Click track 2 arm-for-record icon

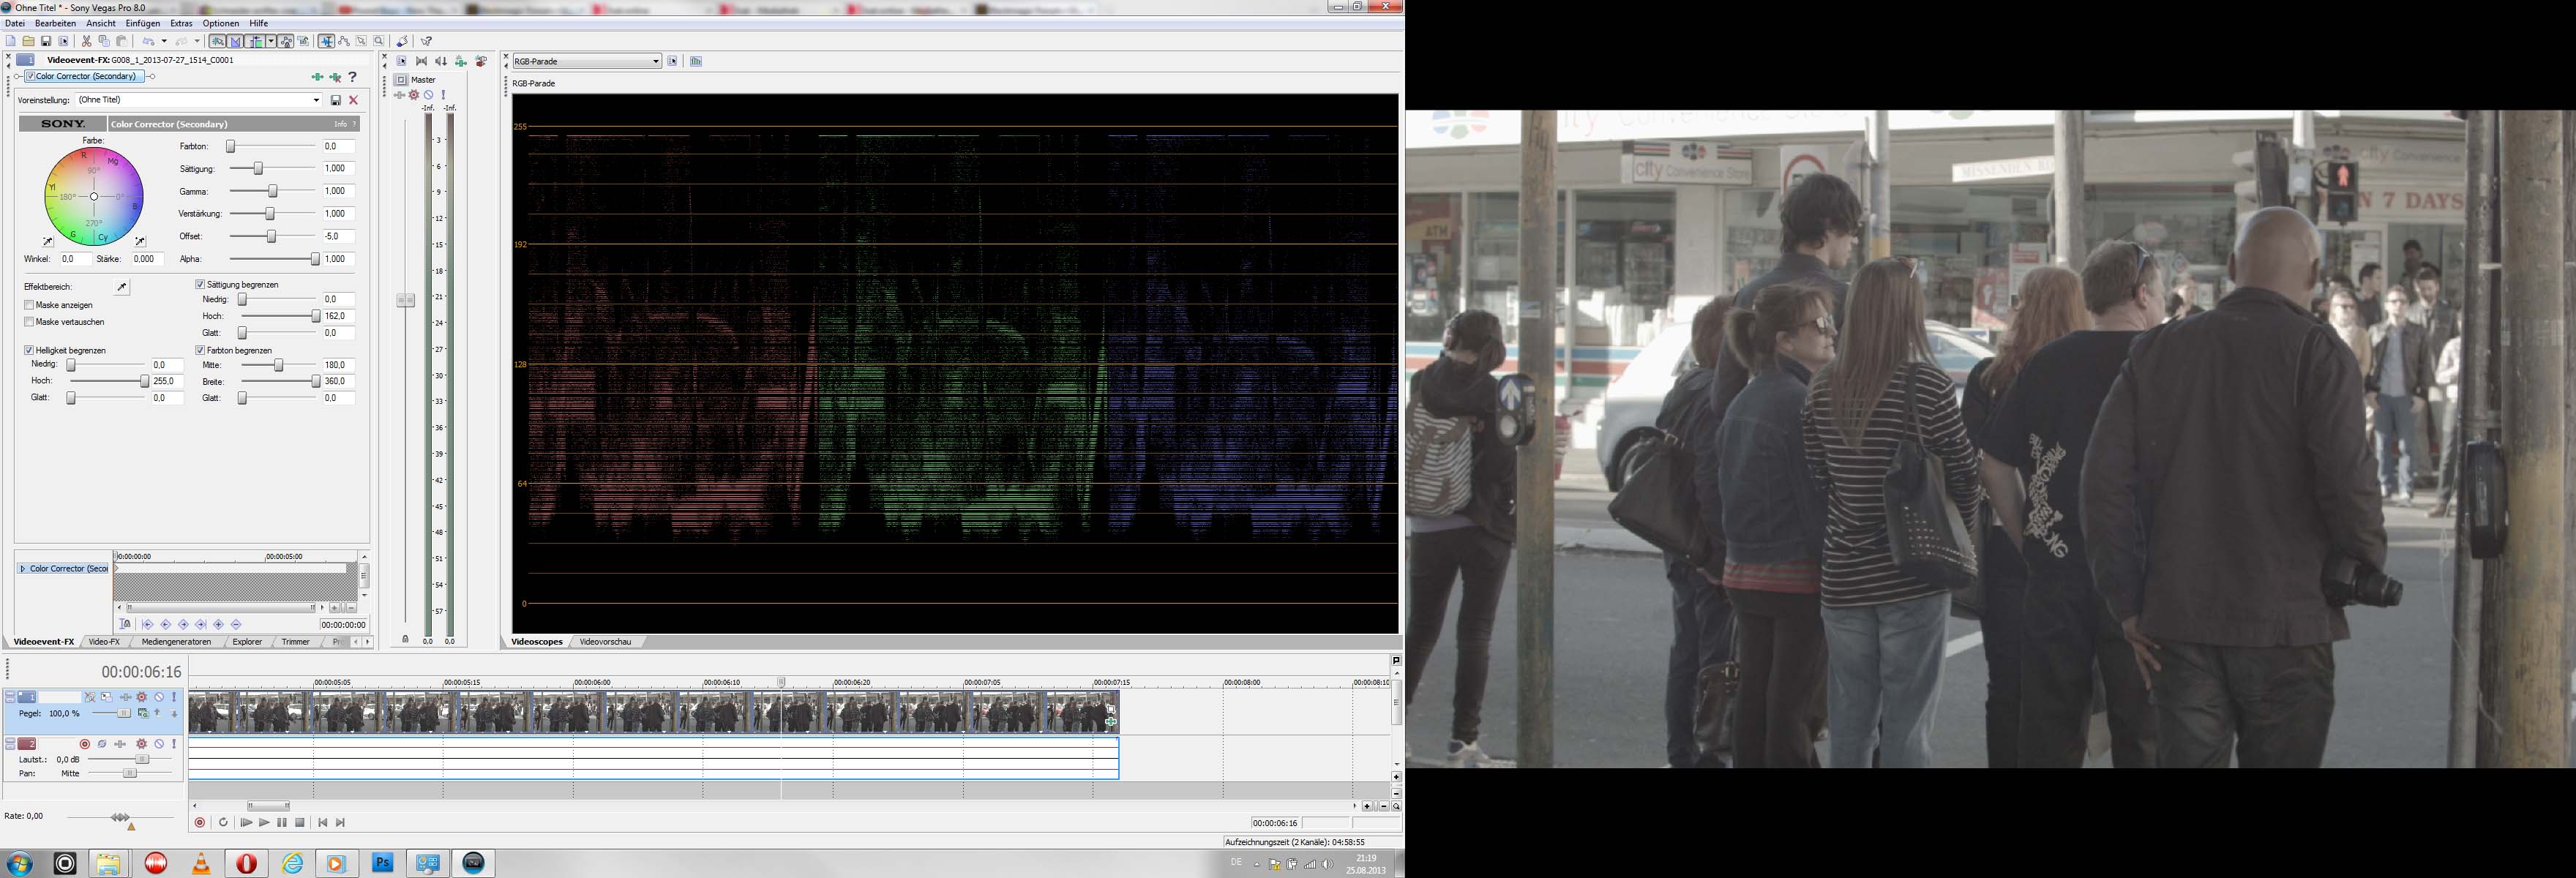(x=85, y=744)
